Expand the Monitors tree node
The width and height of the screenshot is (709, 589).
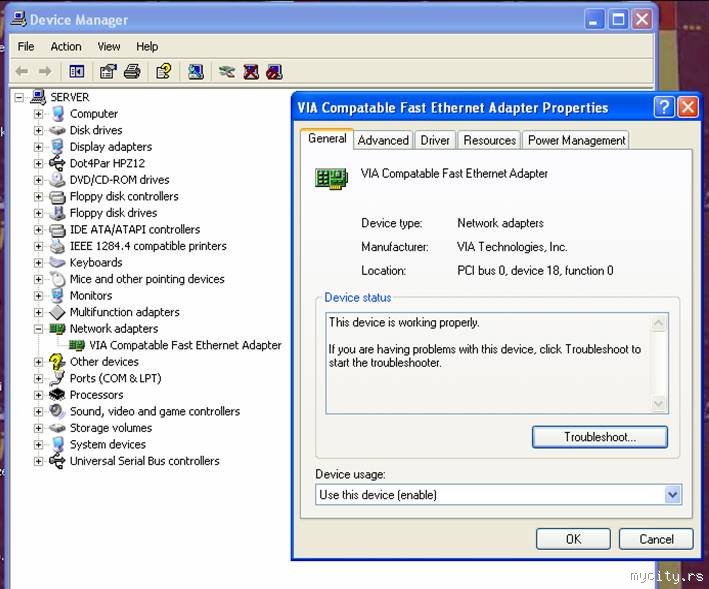pyautogui.click(x=38, y=296)
